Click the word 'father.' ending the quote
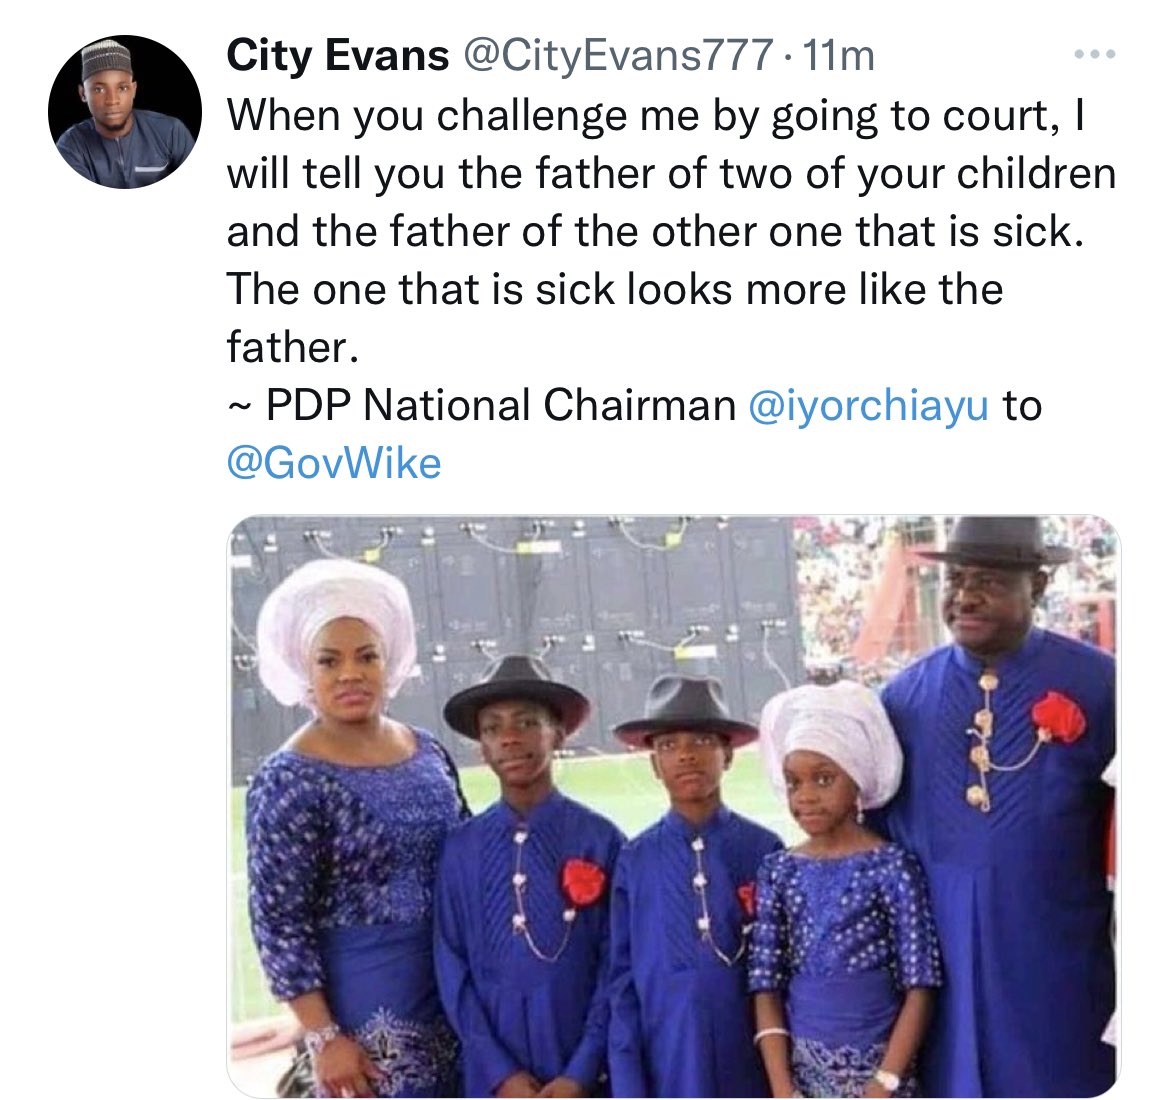This screenshot has width=1170, height=1100. tap(292, 347)
